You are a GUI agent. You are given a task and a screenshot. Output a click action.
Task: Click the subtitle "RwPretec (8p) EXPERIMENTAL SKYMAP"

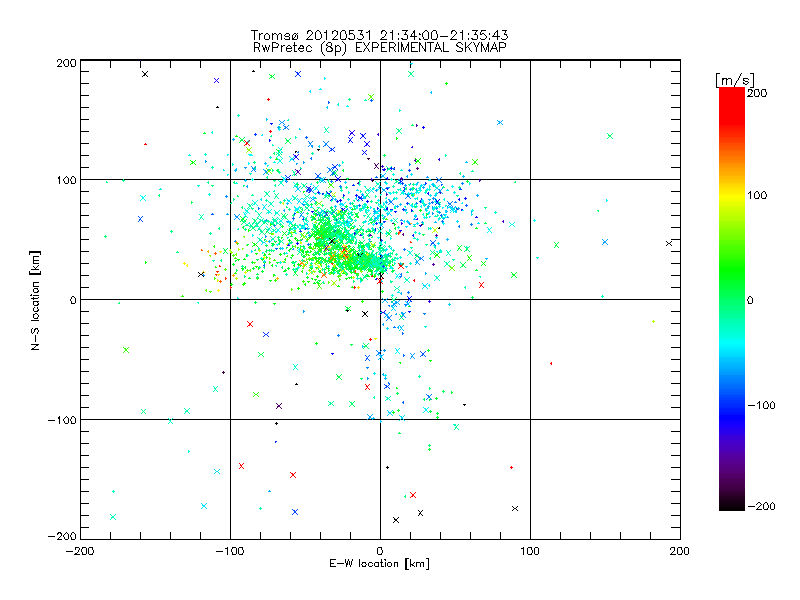380,48
